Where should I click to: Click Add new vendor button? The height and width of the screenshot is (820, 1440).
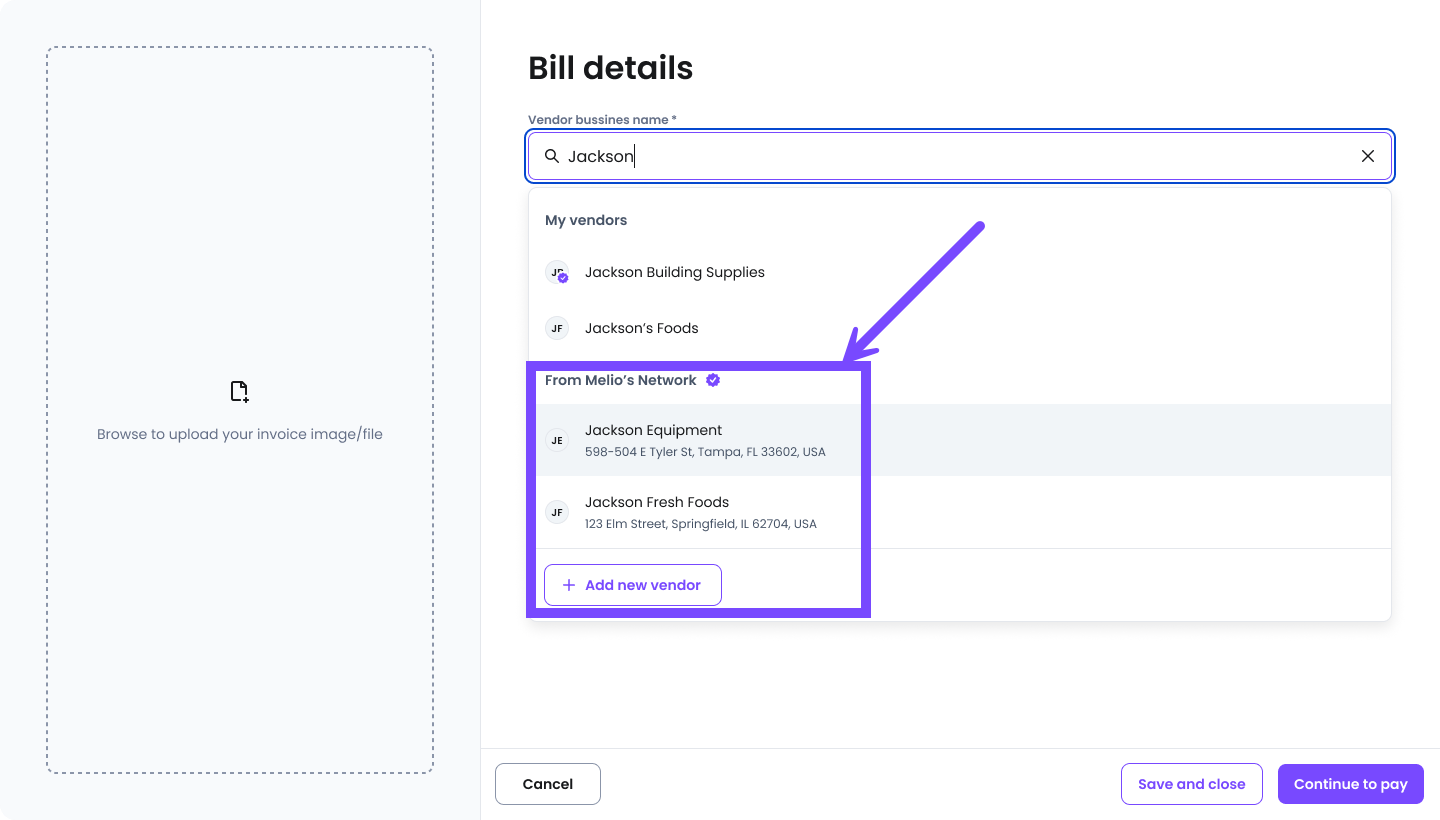click(633, 585)
